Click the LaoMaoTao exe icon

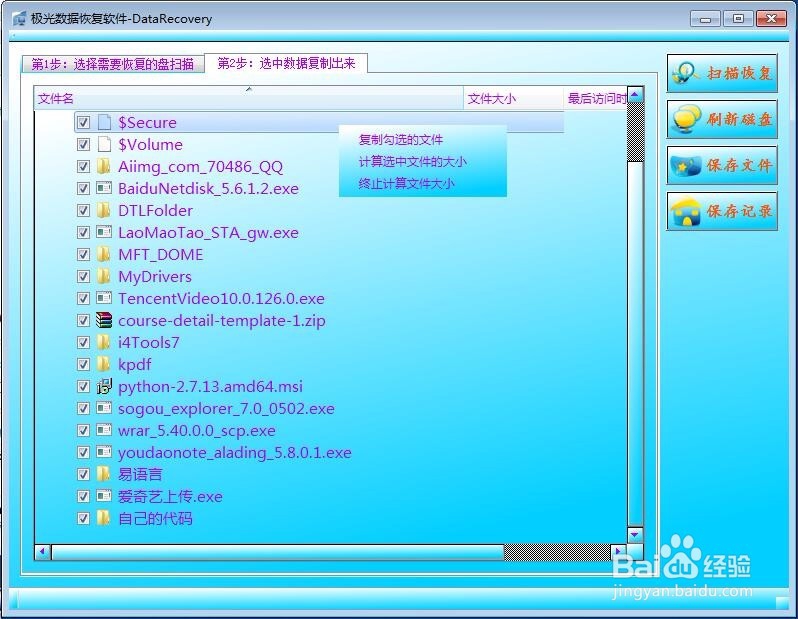point(104,232)
